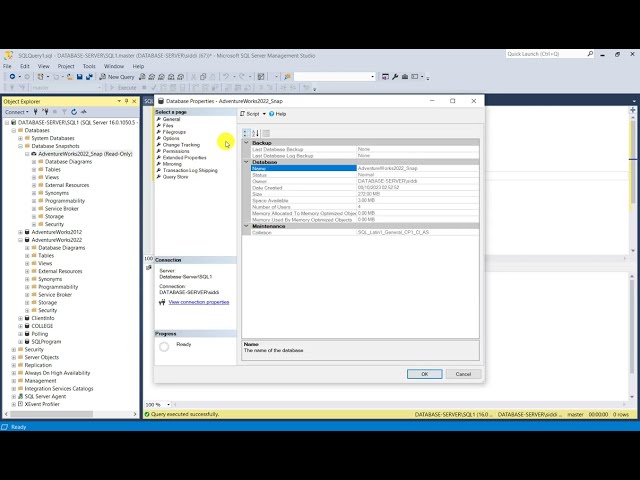Screen dimensions: 640x480
Task: Close the Object Explorer panel
Action: pos(134,101)
